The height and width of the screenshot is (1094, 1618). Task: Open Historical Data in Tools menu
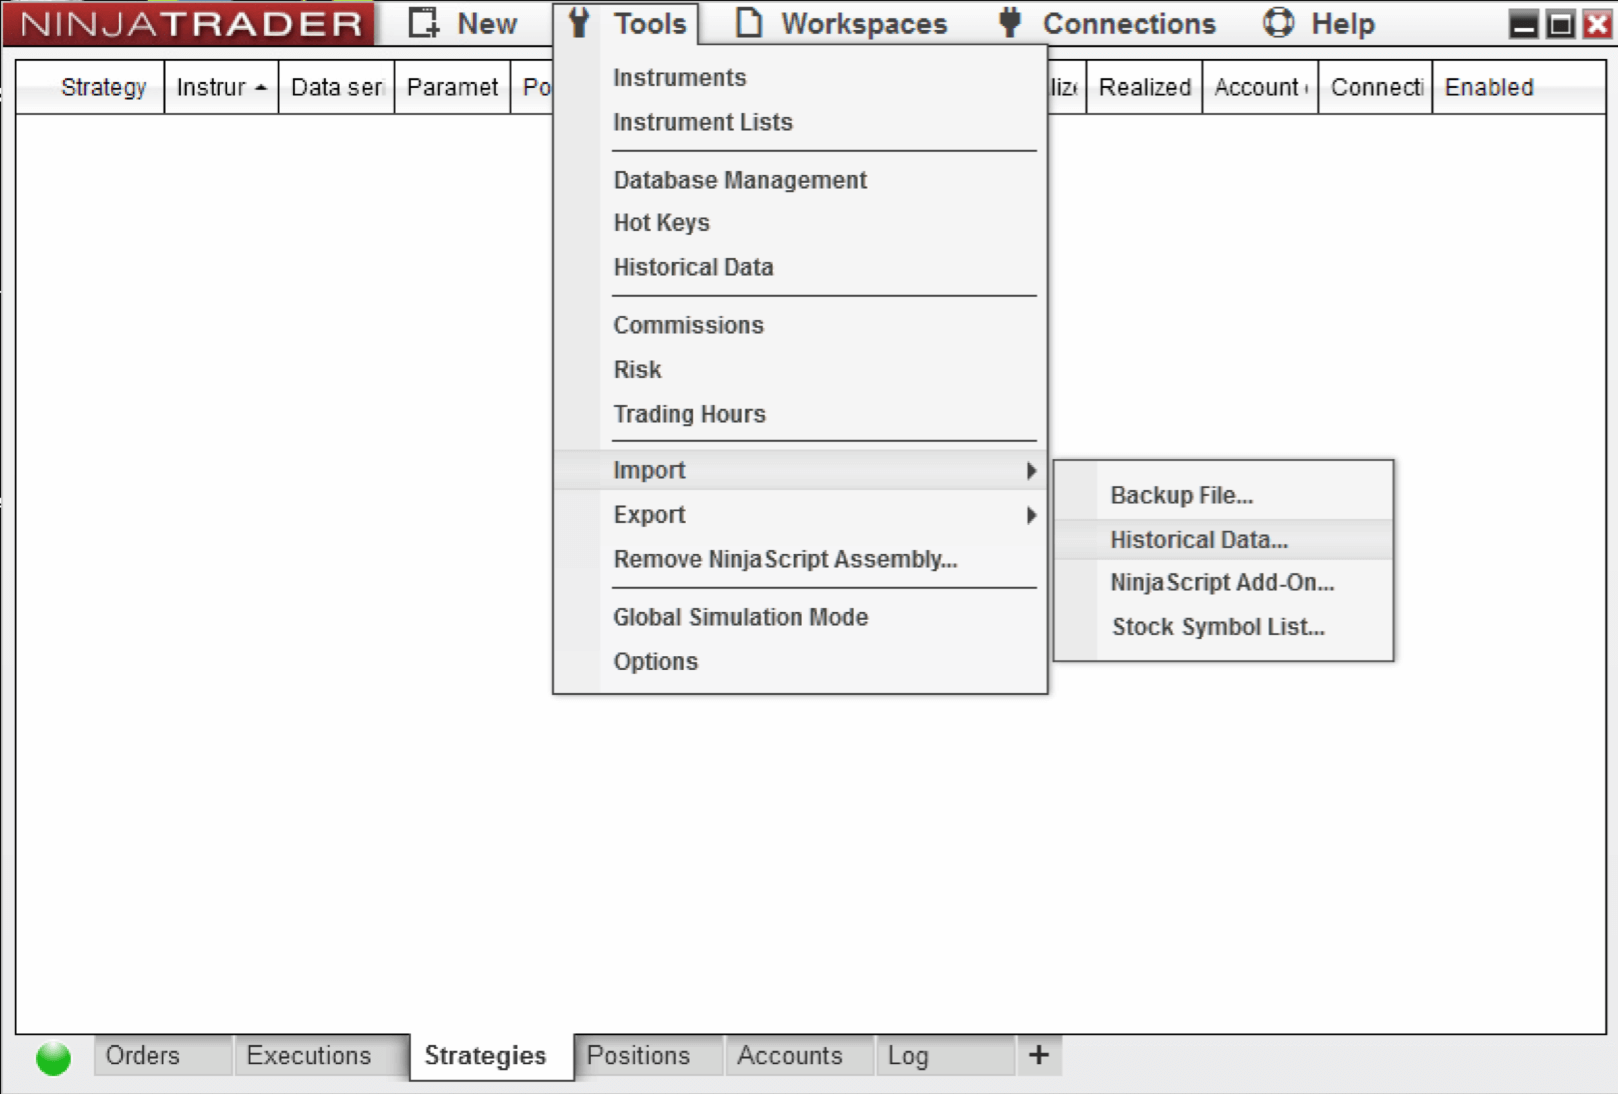[693, 267]
